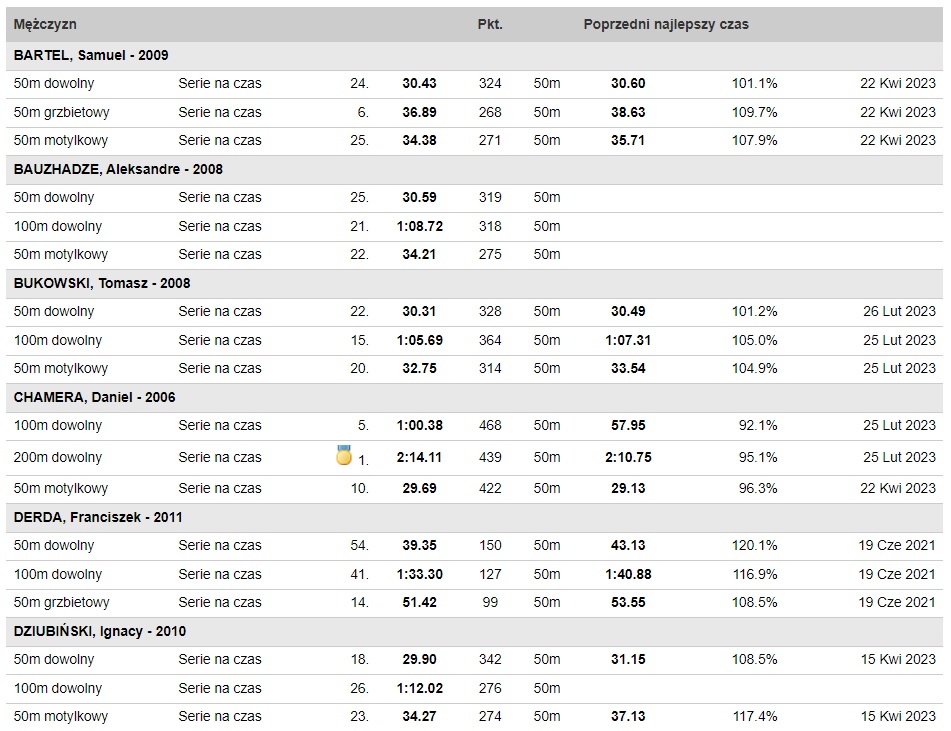The image size is (951, 731).
Task: Select Samuel Bartel's 50m grzbietowy event
Action: coord(61,112)
